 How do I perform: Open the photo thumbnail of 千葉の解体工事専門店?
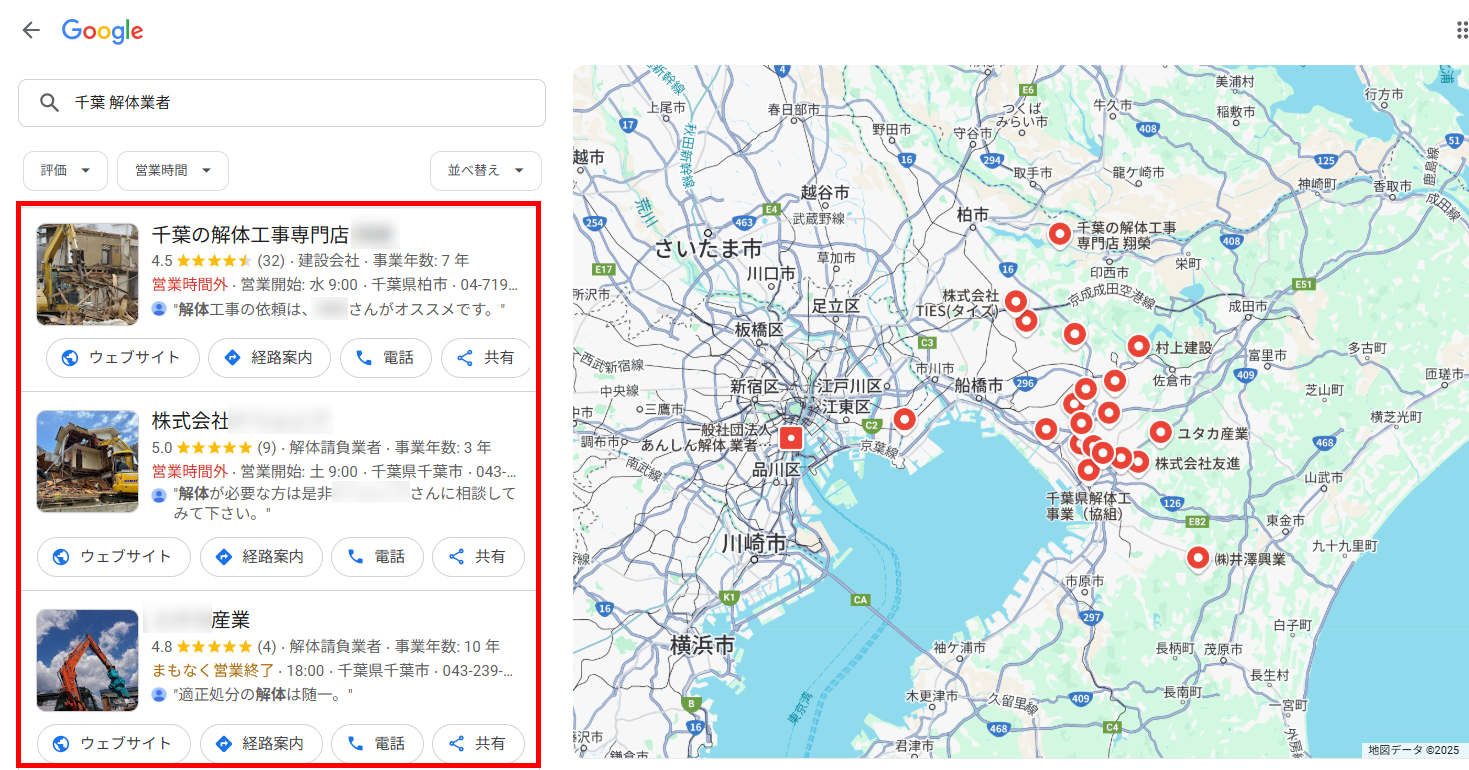tap(87, 274)
